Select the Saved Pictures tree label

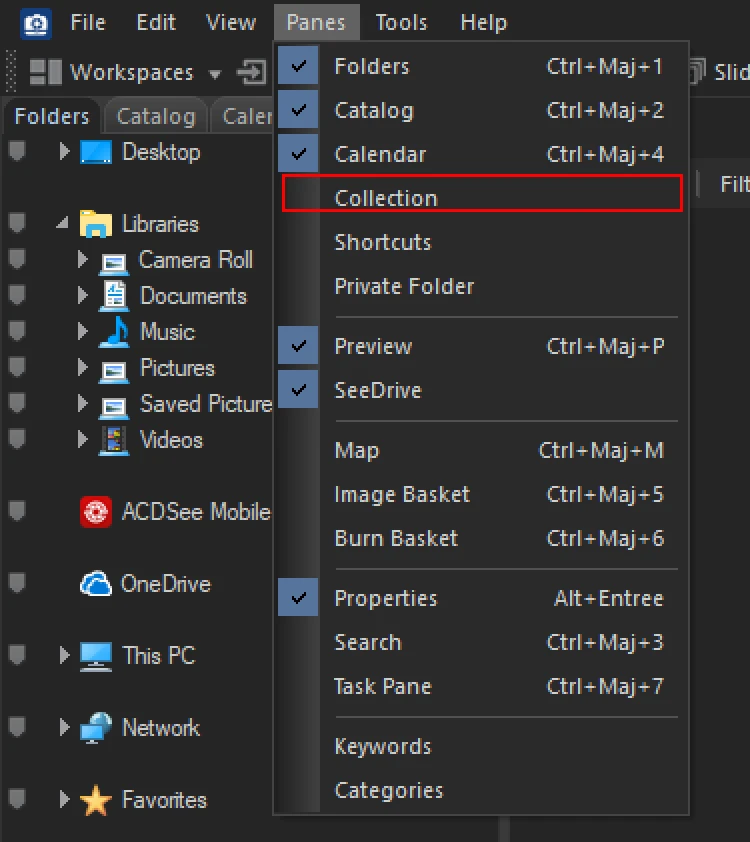[206, 404]
